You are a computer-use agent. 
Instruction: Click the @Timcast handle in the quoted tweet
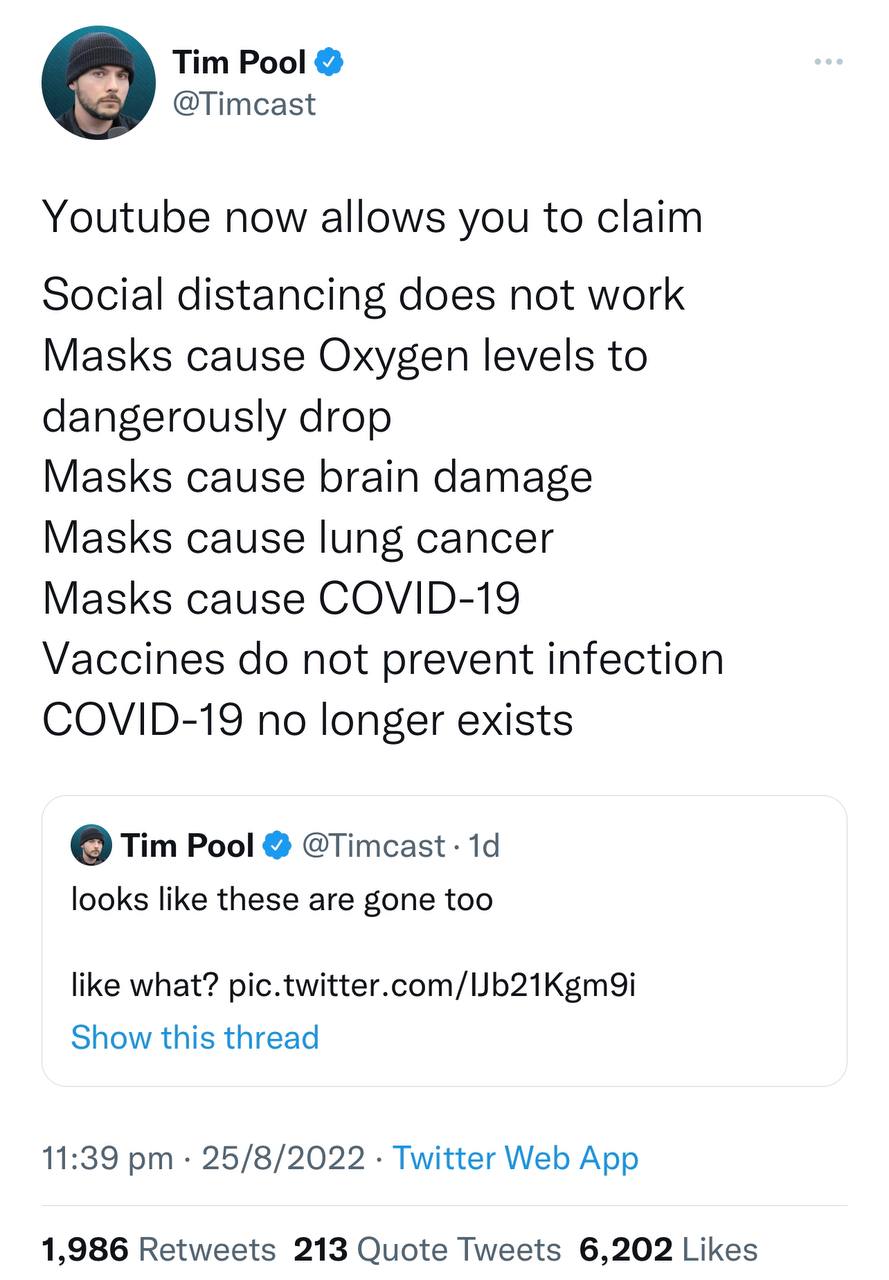click(373, 846)
